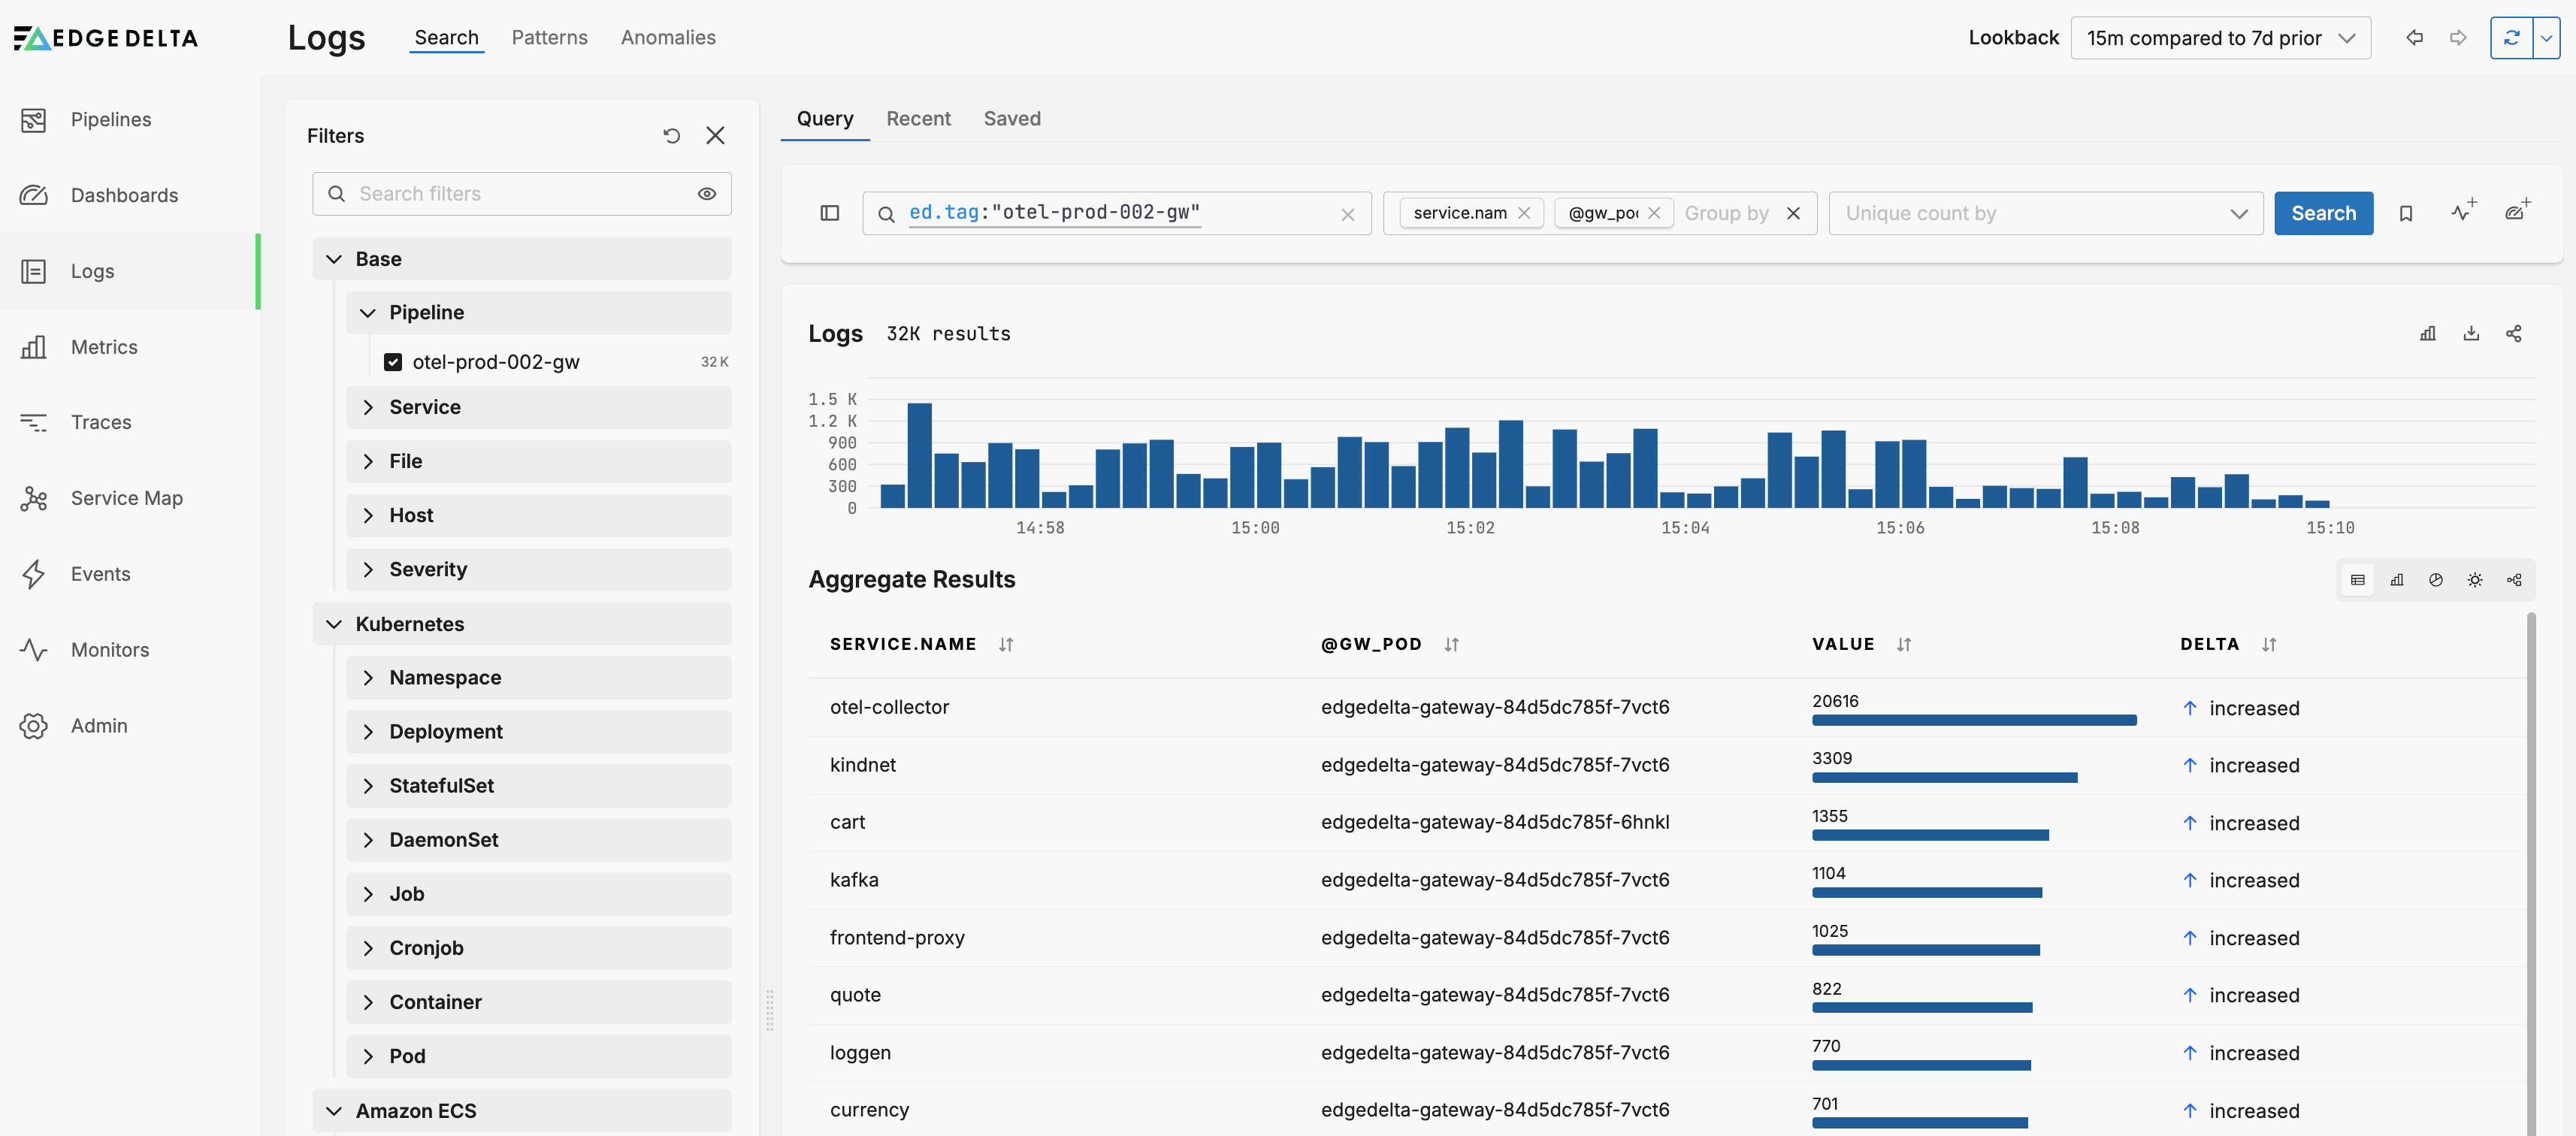
Task: Reset filters with the undo icon
Action: 672,135
